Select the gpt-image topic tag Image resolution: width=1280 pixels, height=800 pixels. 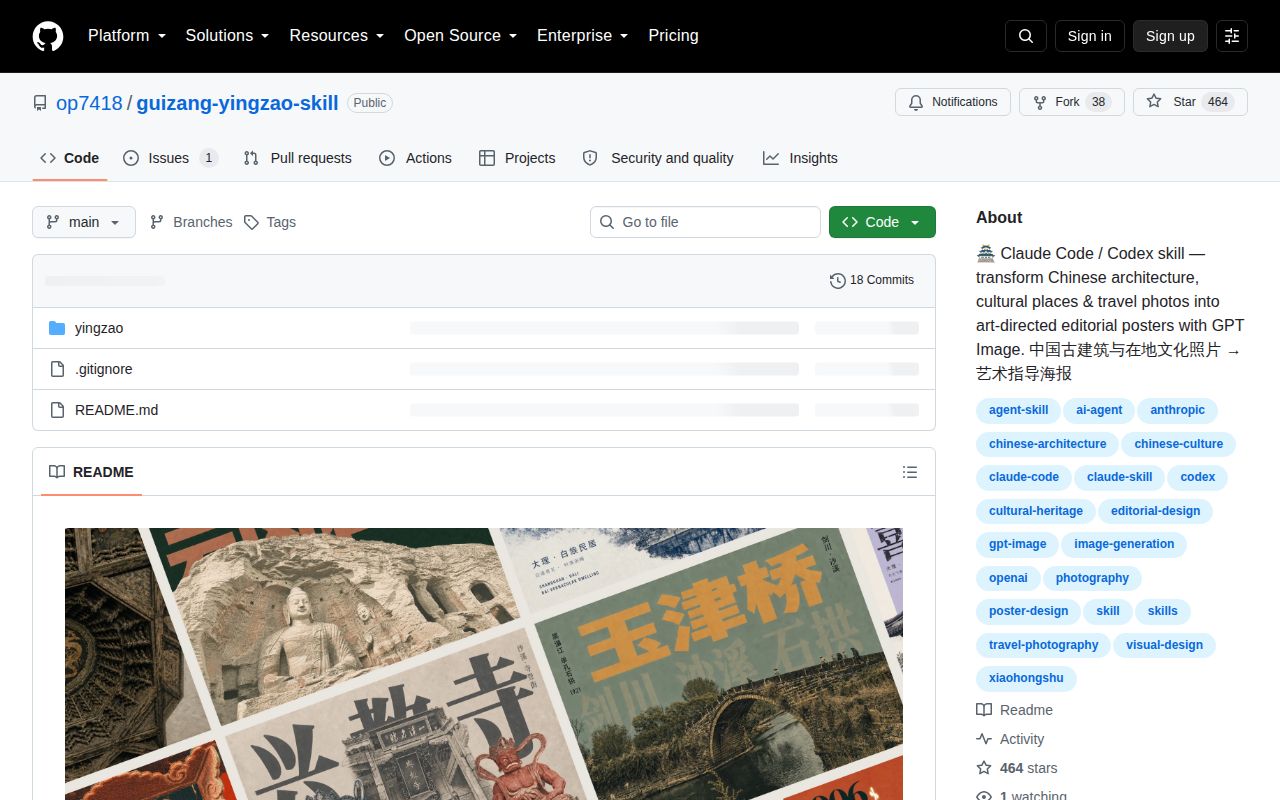click(1017, 544)
